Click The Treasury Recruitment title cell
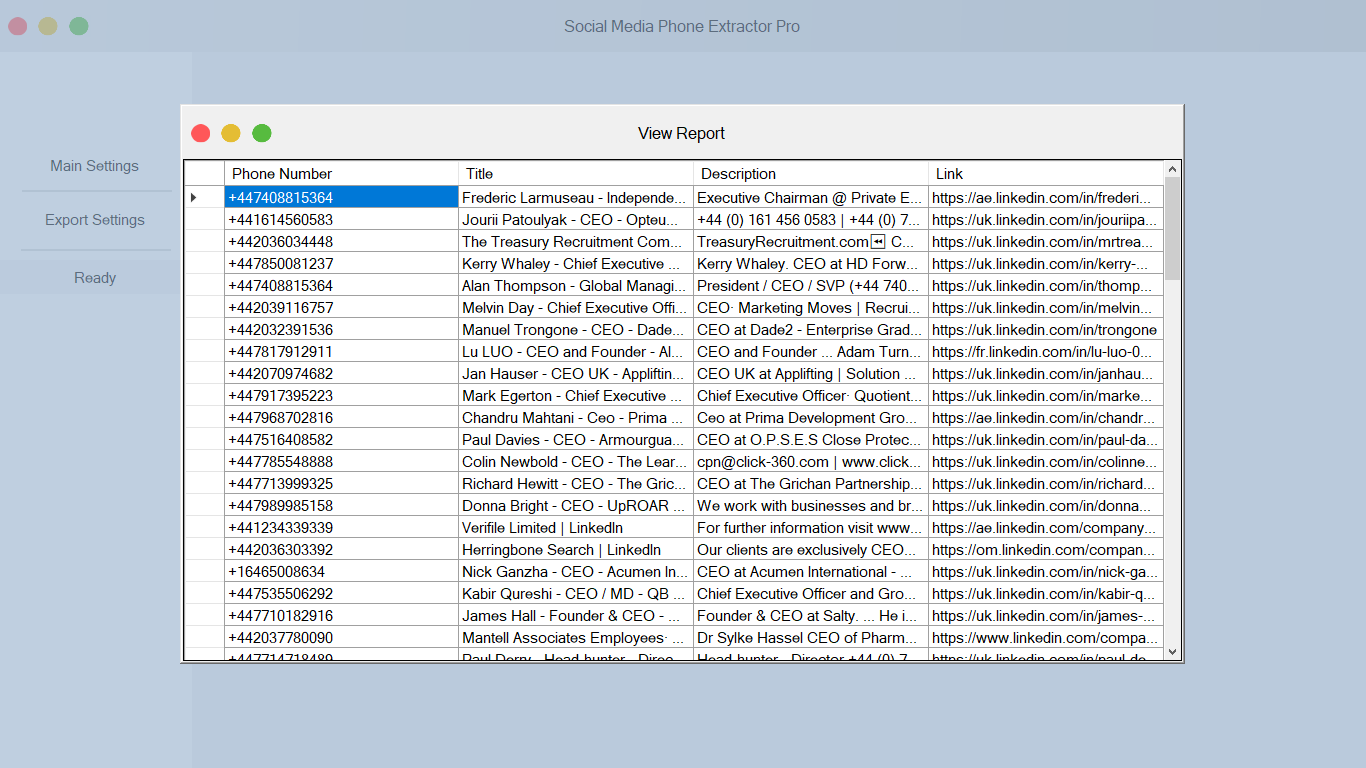1366x768 pixels. 576,242
